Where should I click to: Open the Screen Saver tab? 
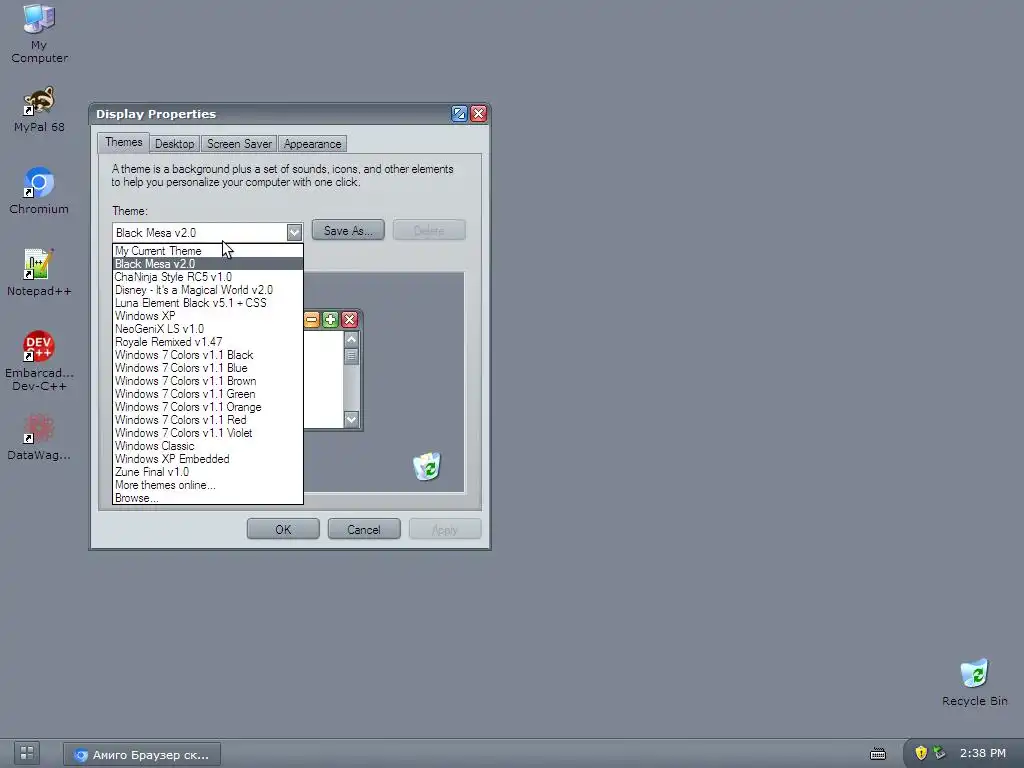tap(239, 144)
